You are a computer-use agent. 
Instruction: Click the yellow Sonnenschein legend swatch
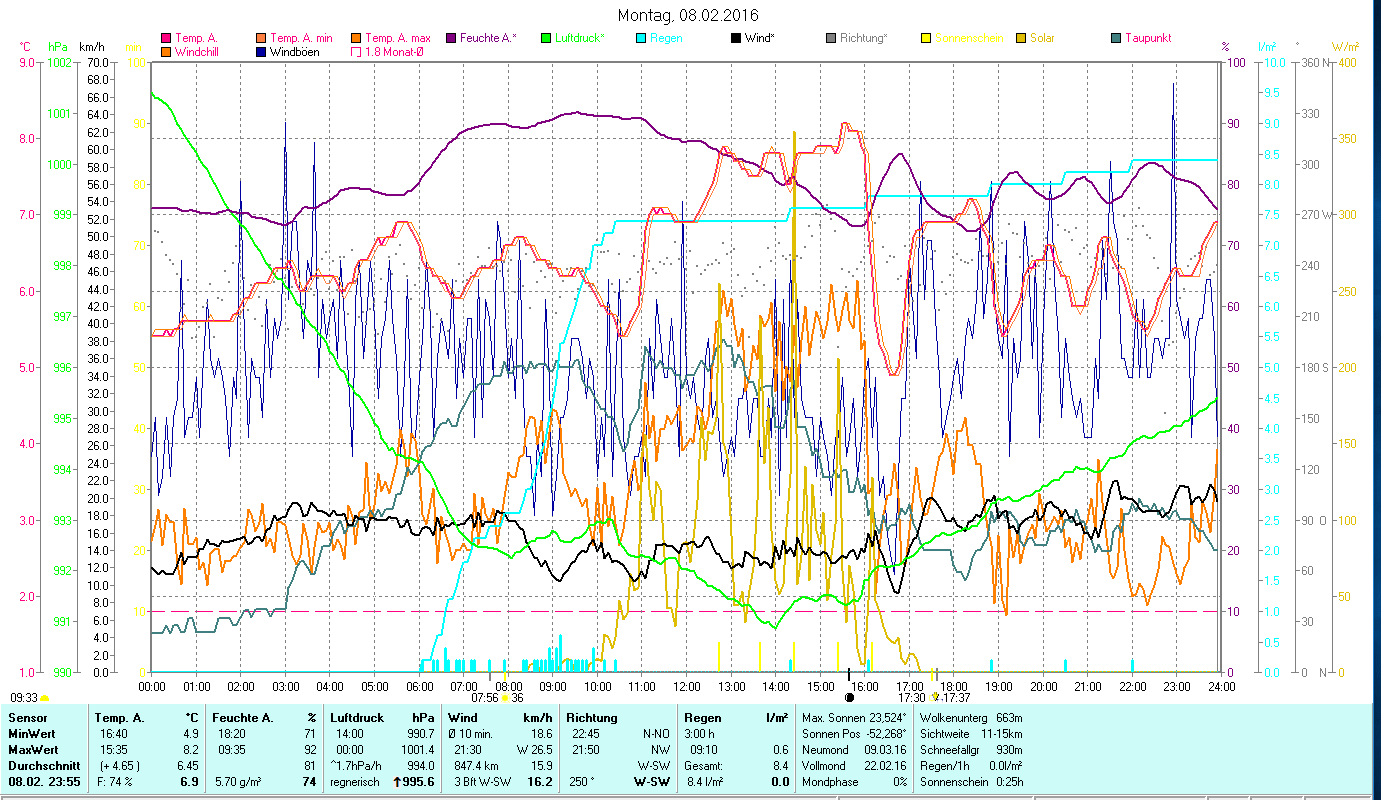[925, 38]
